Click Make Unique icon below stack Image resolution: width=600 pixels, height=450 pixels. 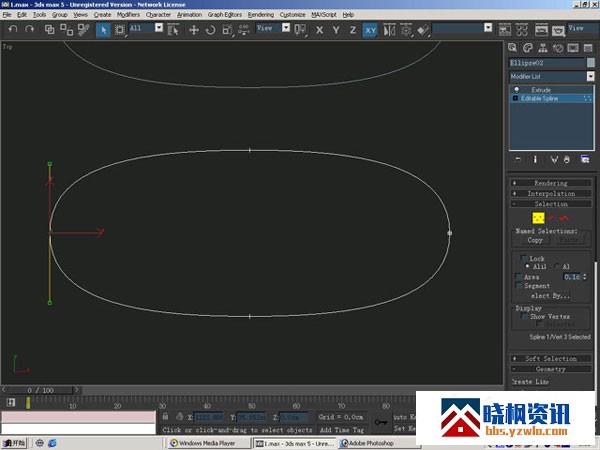click(x=554, y=159)
